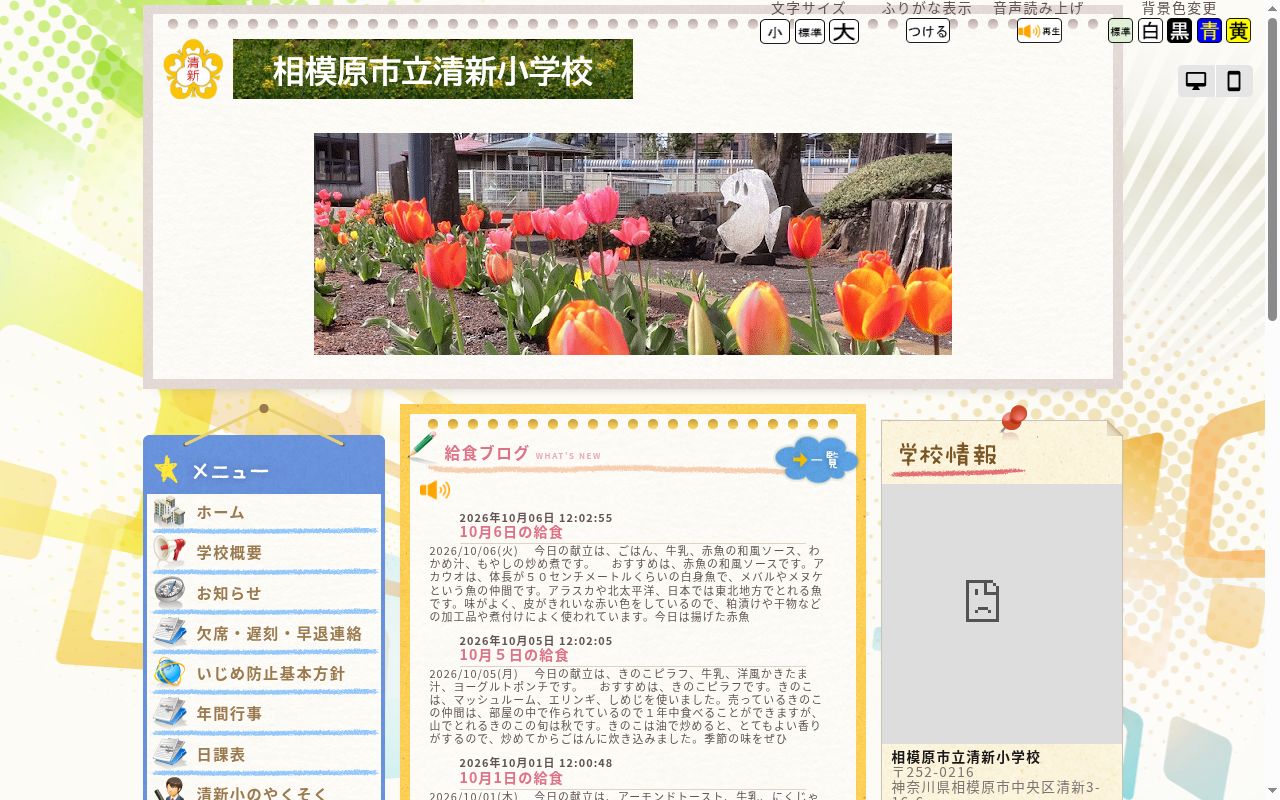Open いじめ防止基本方針 menu item
Image resolution: width=1280 pixels, height=800 pixels.
264,674
